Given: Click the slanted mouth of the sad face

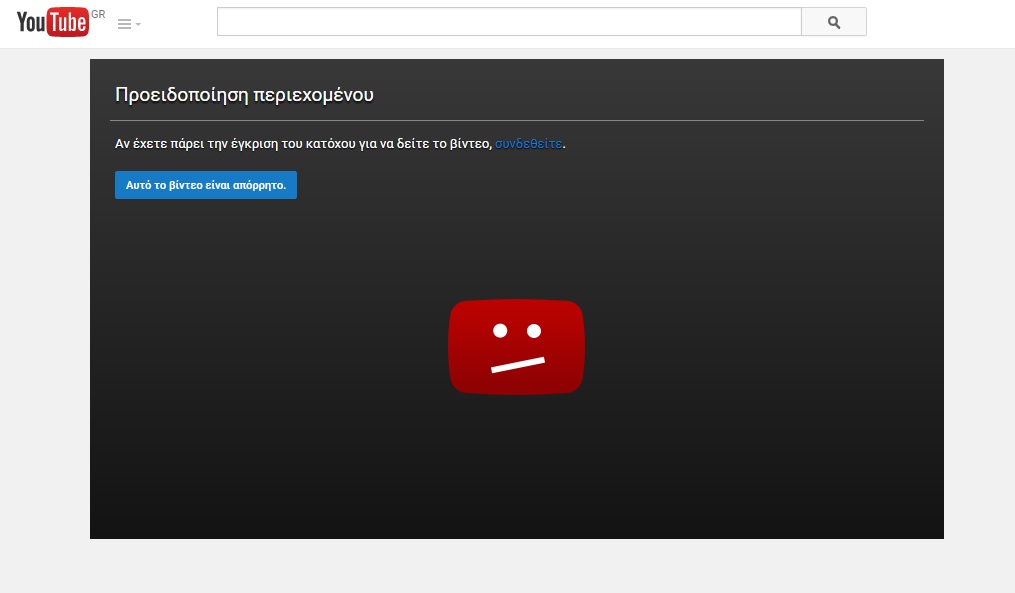Looking at the screenshot, I should pyautogui.click(x=517, y=365).
